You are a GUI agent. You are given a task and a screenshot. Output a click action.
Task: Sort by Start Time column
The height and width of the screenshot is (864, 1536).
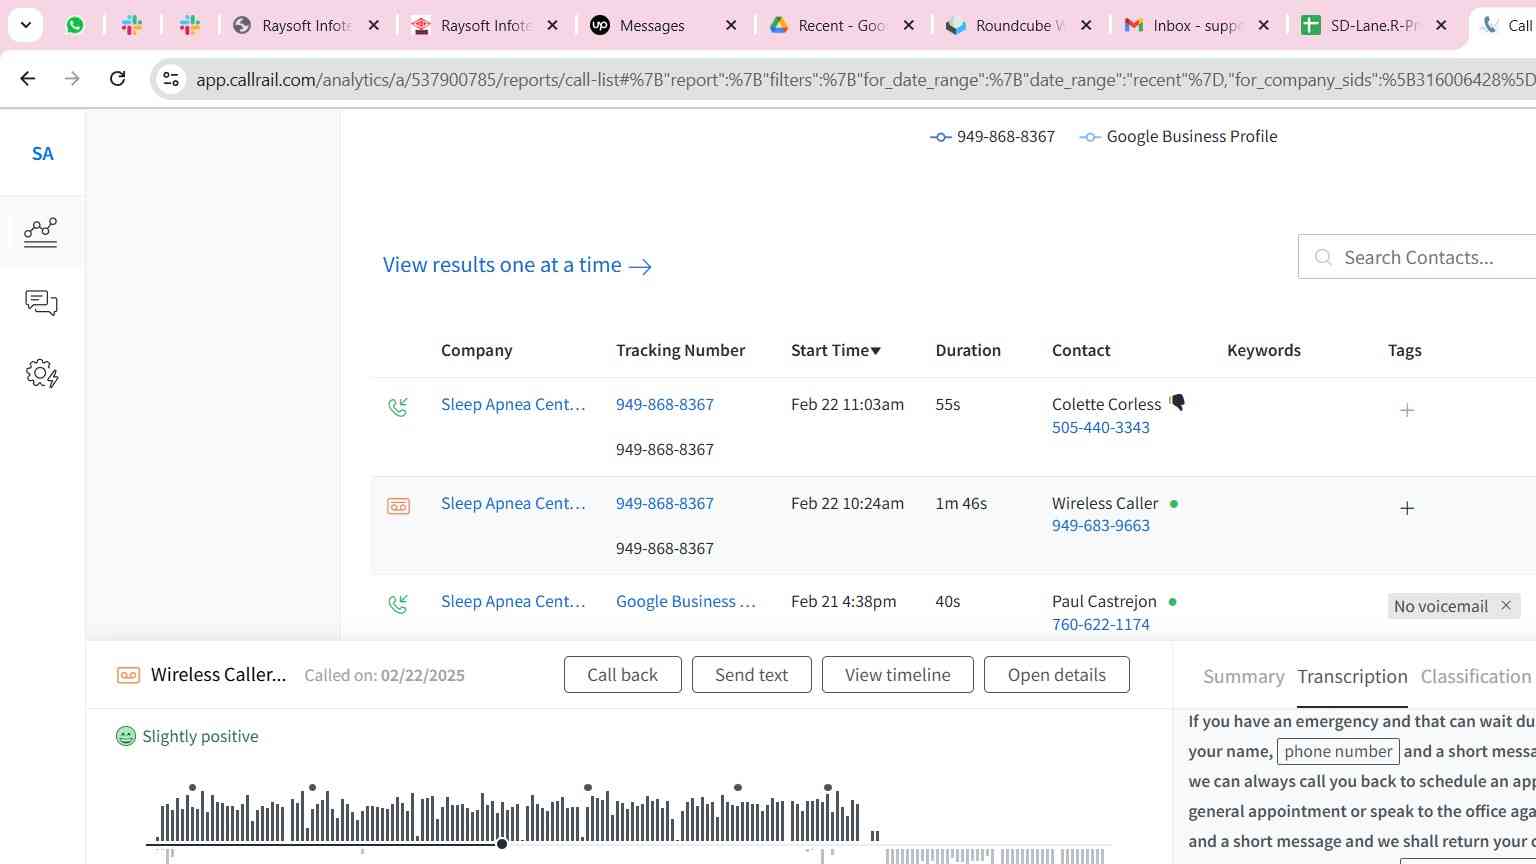836,350
